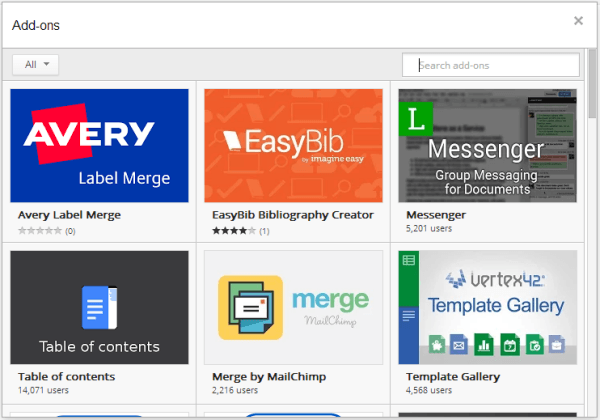Viewport: 600px width, 420px height.
Task: Click the '2,216 users' text
Action: pos(235,391)
